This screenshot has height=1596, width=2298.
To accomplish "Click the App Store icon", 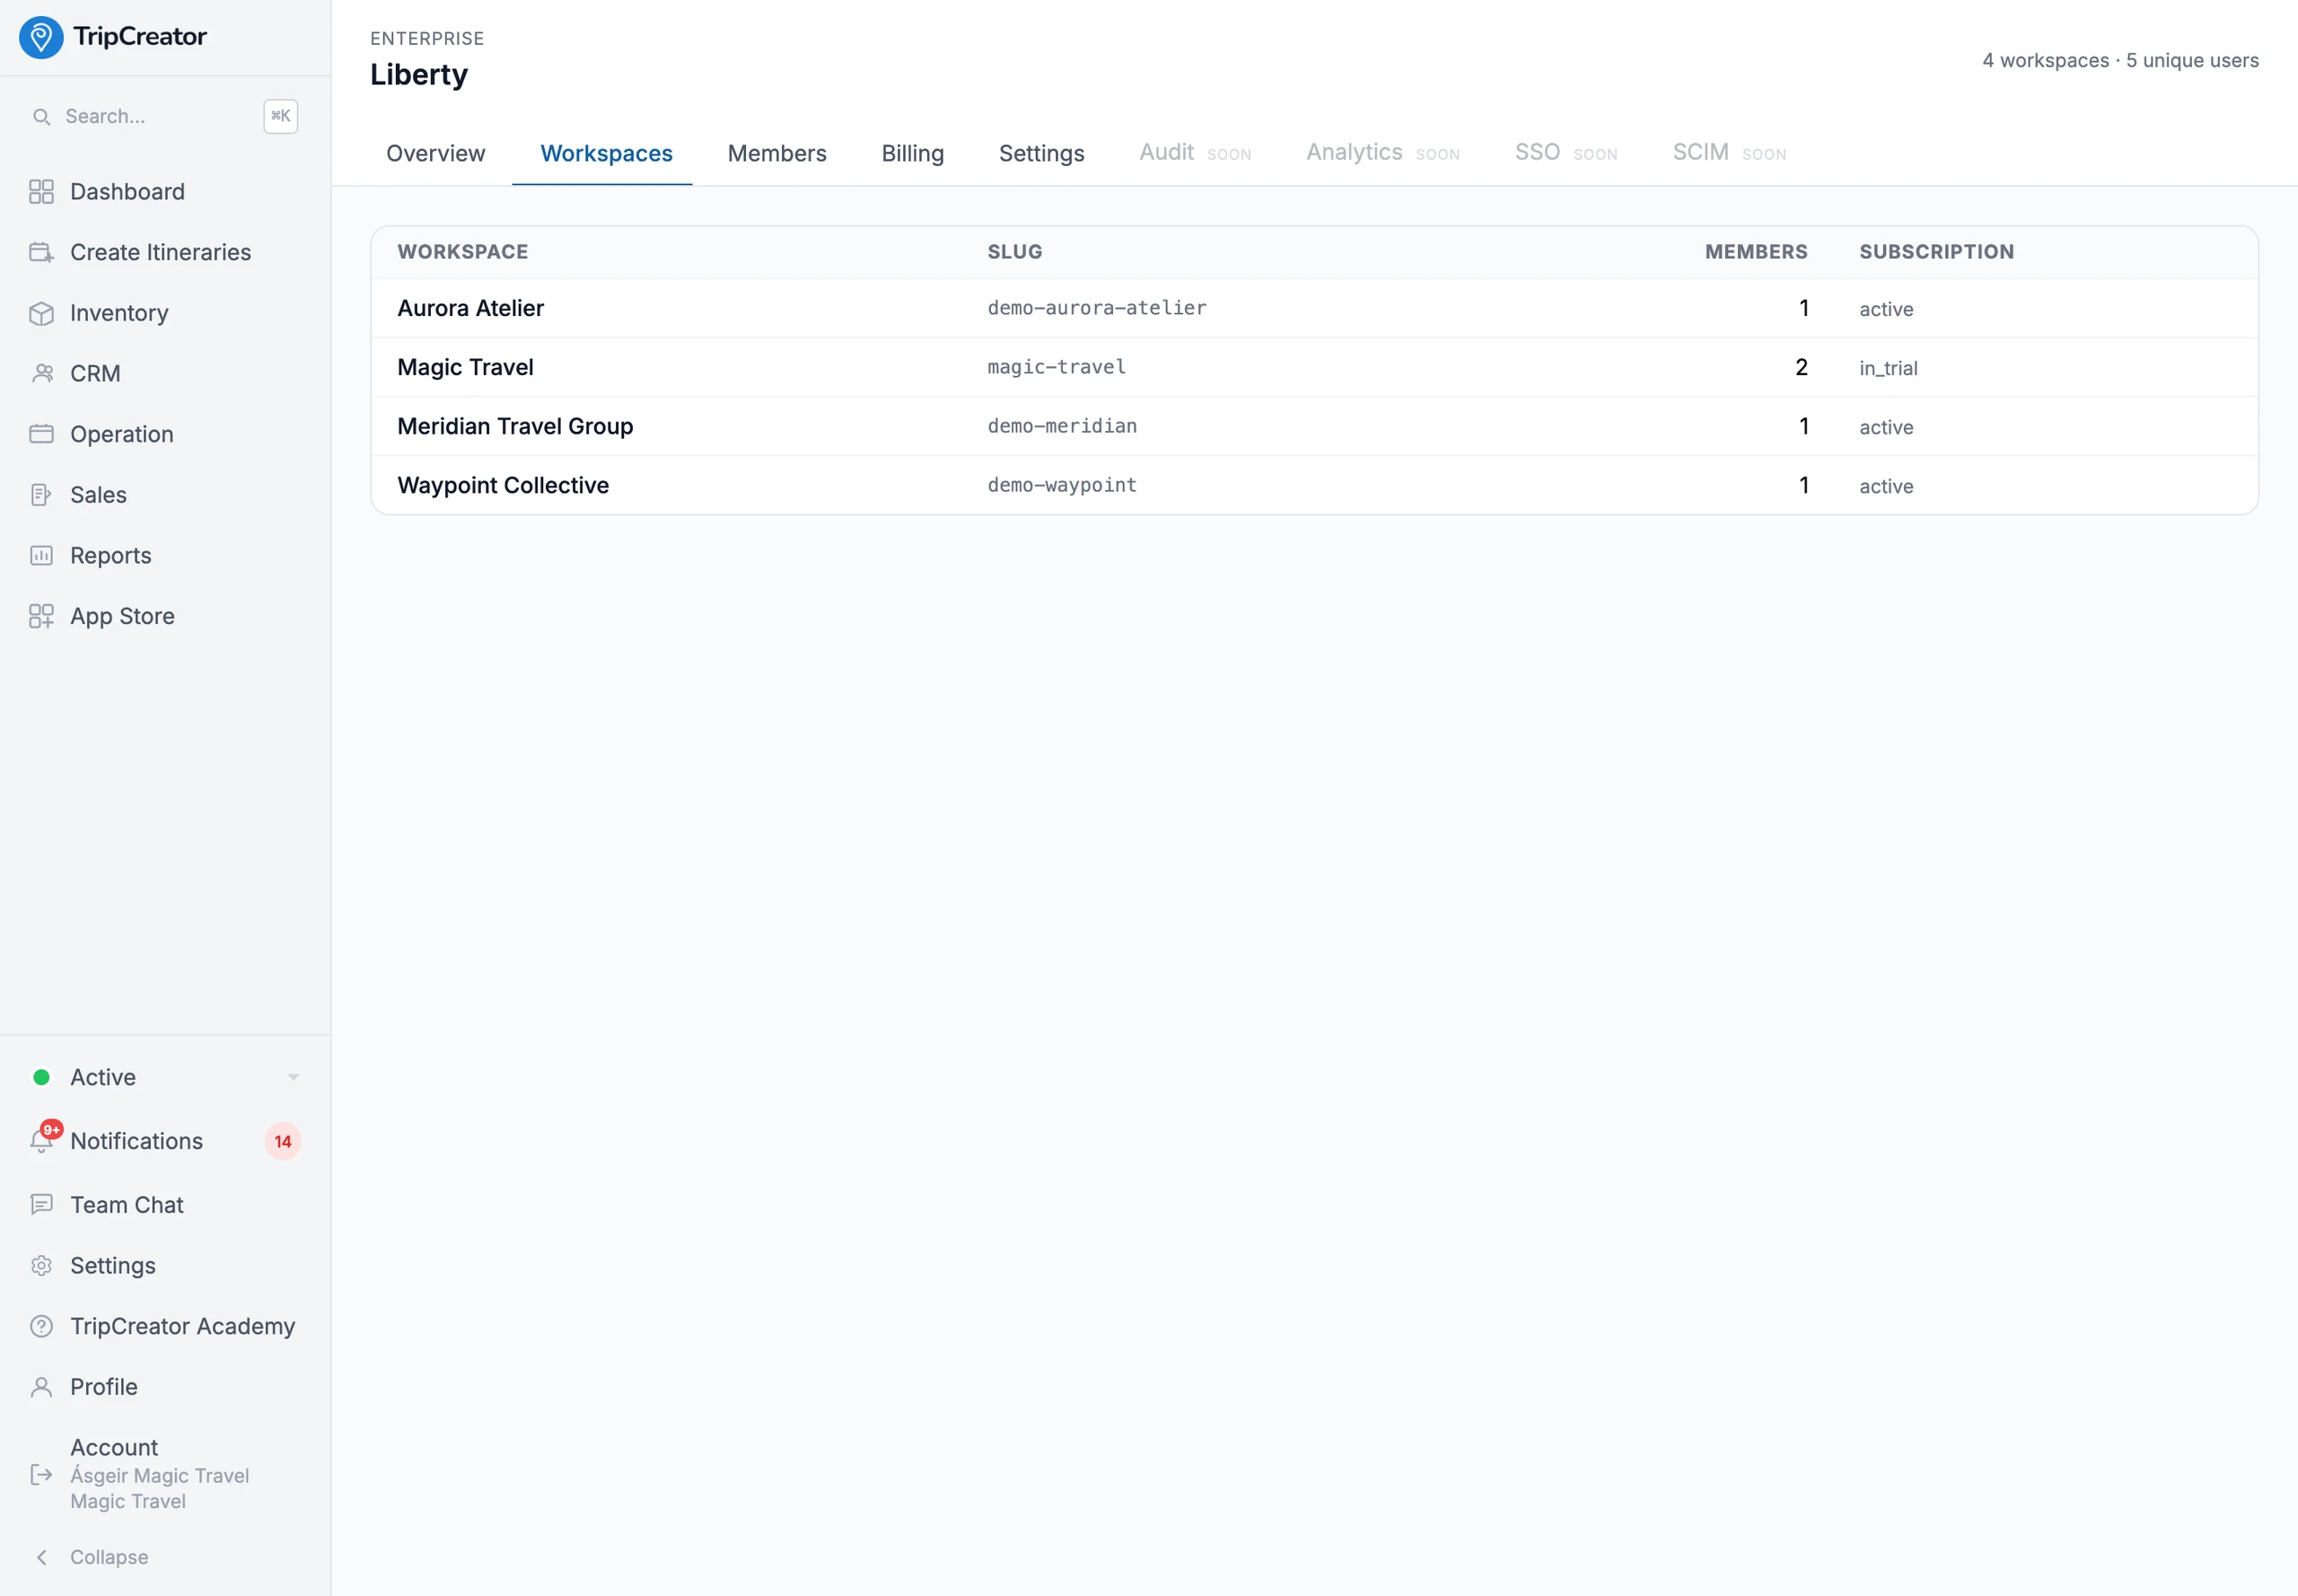I will click(x=41, y=616).
